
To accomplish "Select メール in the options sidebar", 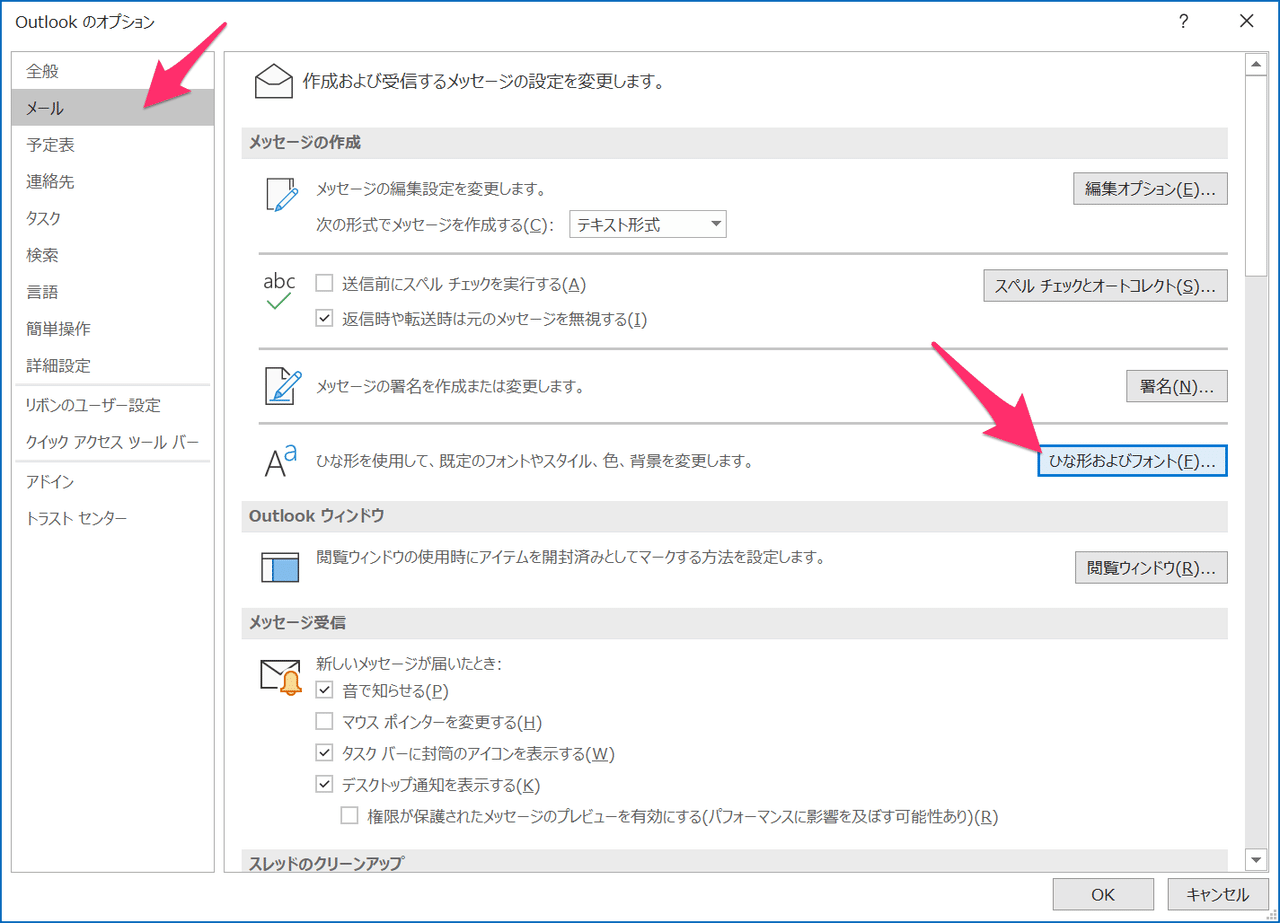I will (x=113, y=108).
